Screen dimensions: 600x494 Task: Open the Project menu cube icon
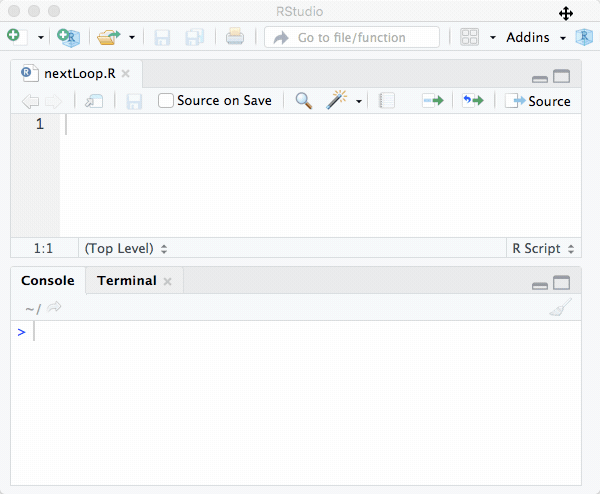584,37
